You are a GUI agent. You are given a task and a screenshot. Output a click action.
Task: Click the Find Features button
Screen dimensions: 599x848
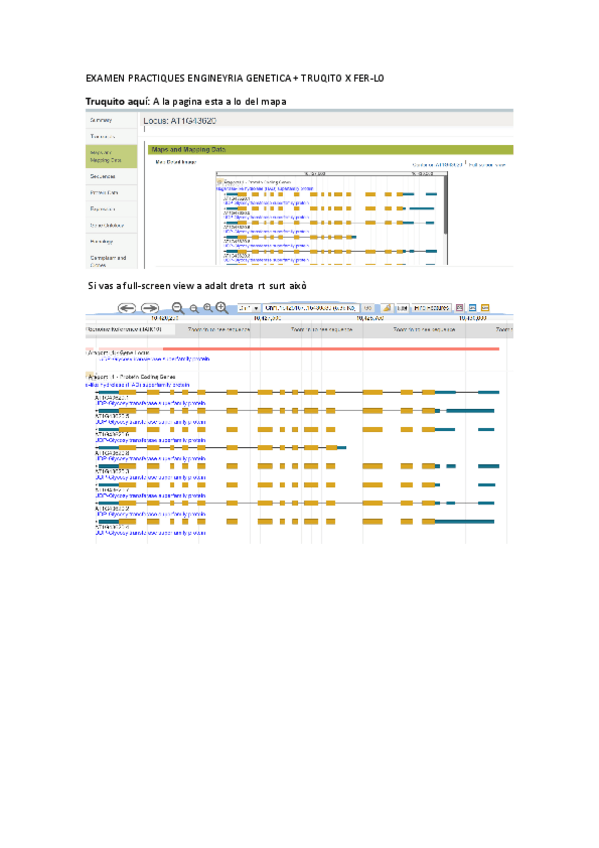pos(431,308)
